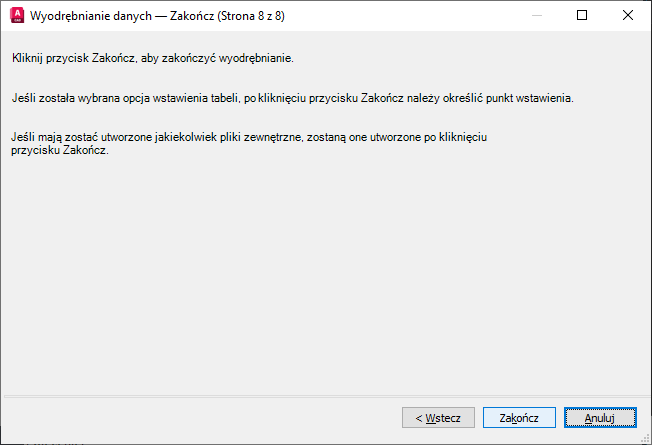Go back using the Wstecz button
This screenshot has width=652, height=445.
point(437,417)
